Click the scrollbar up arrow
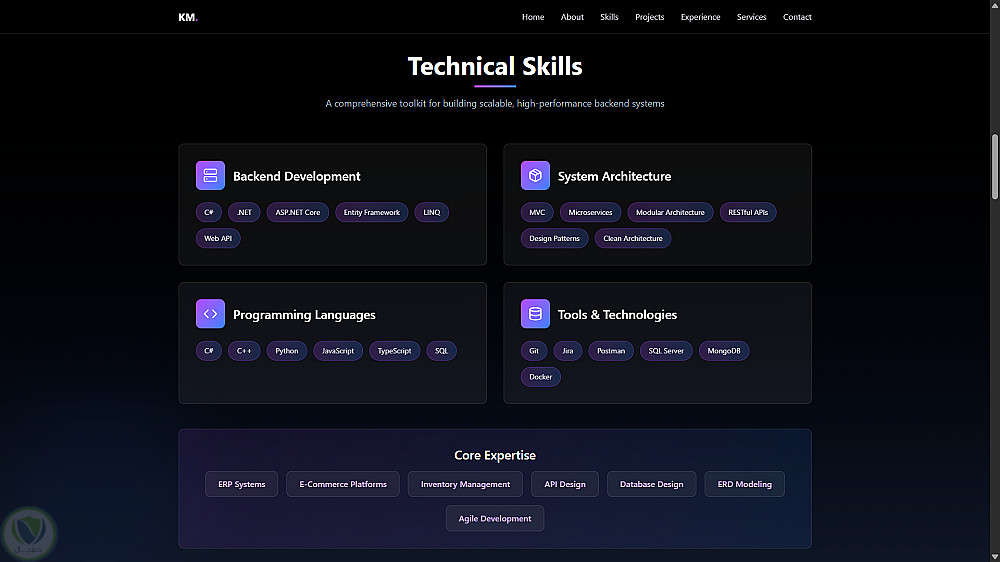Viewport: 1000px width, 562px height. (994, 4)
